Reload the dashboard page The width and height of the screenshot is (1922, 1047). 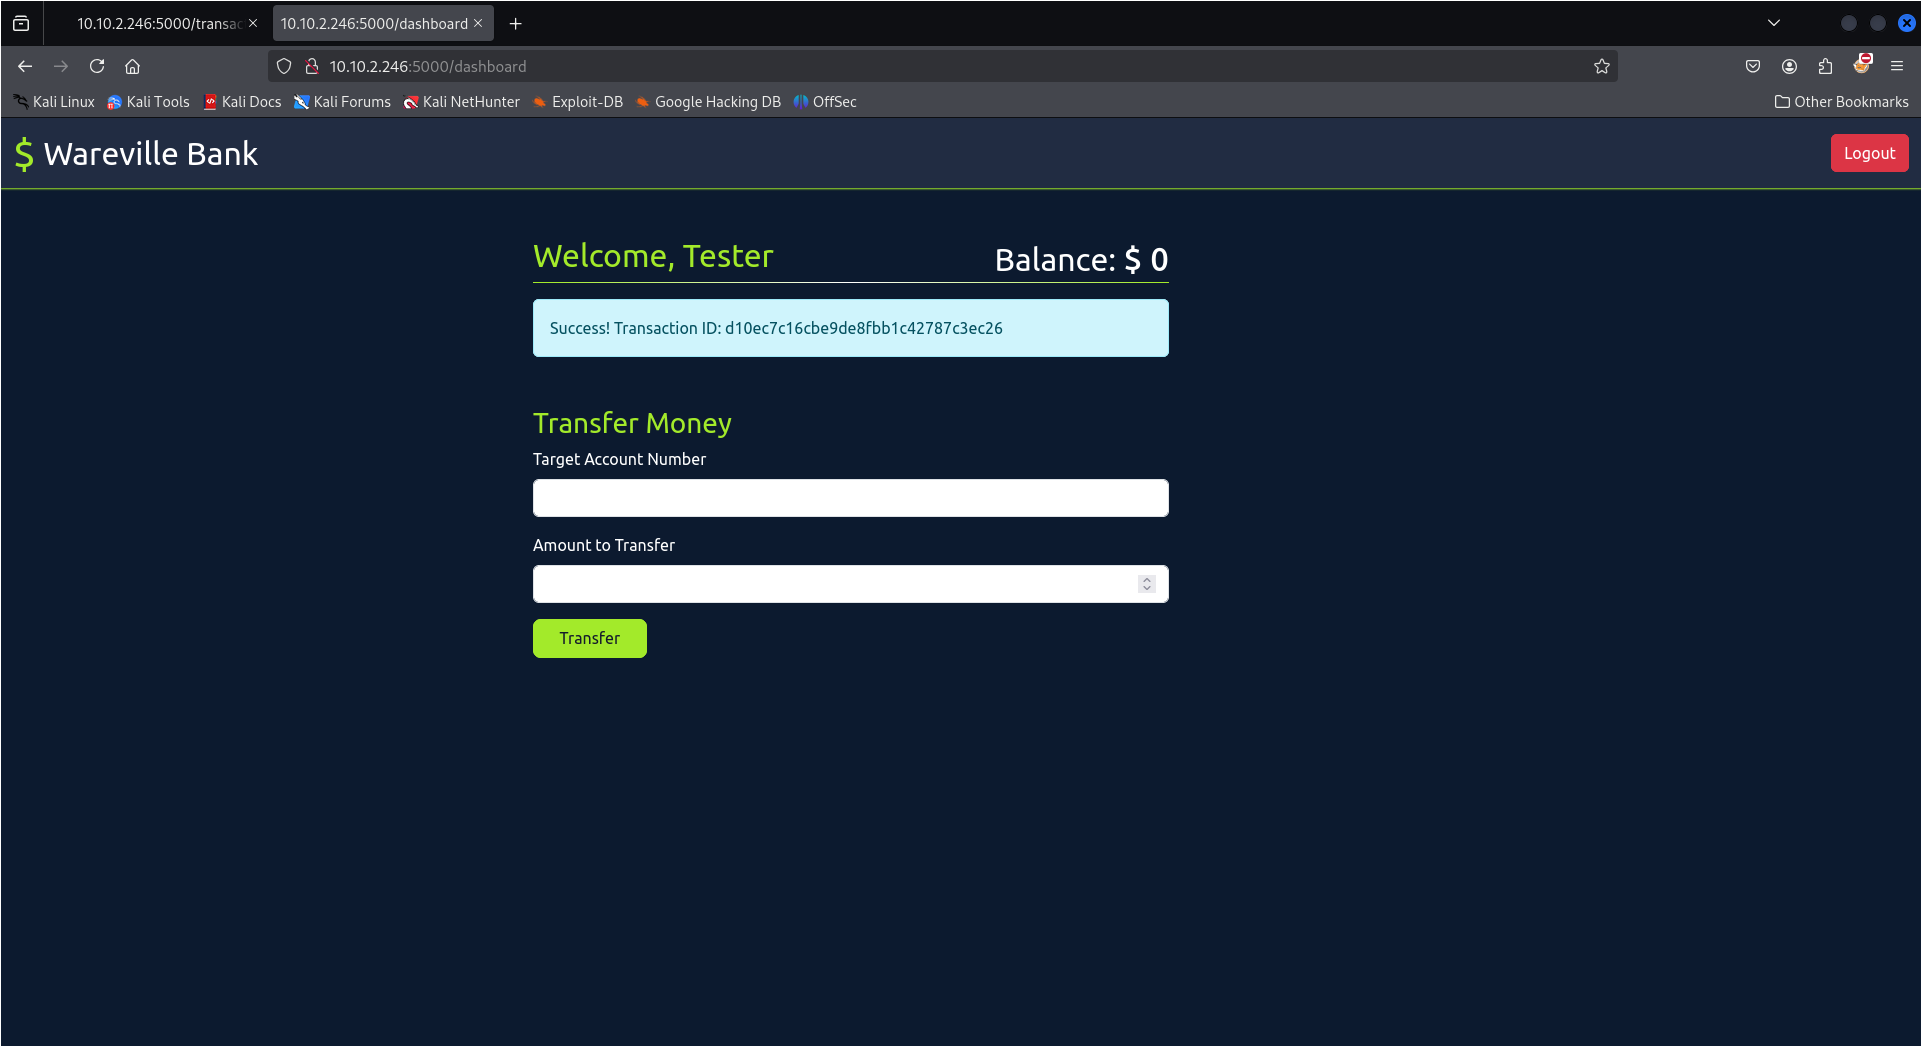97,66
